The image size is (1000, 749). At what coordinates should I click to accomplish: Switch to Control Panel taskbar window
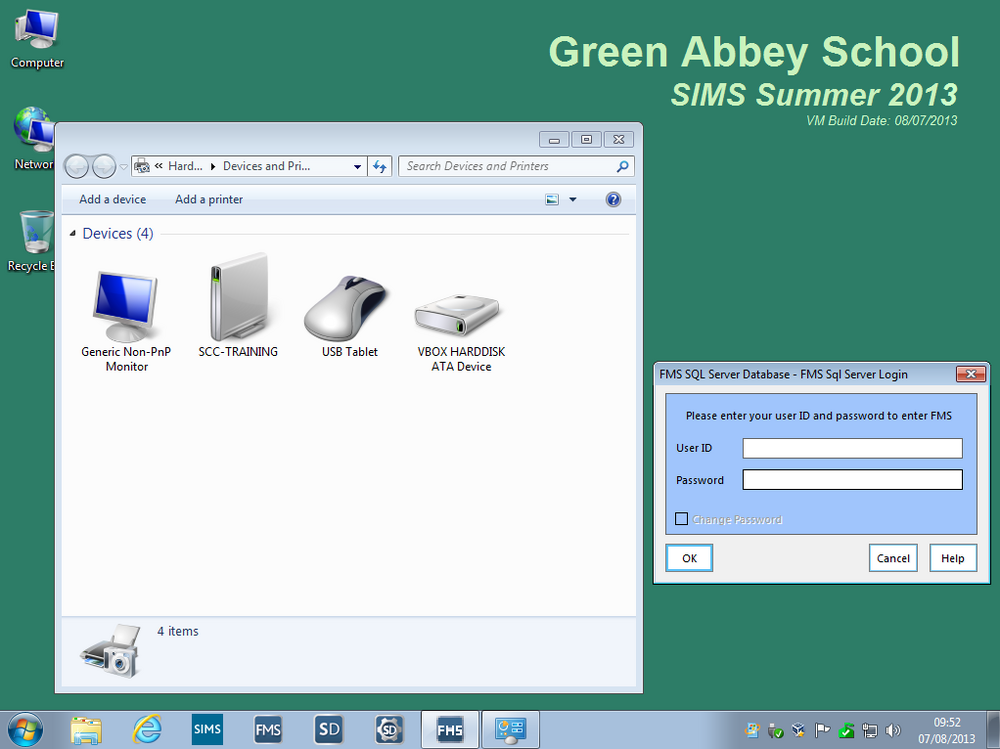(510, 729)
